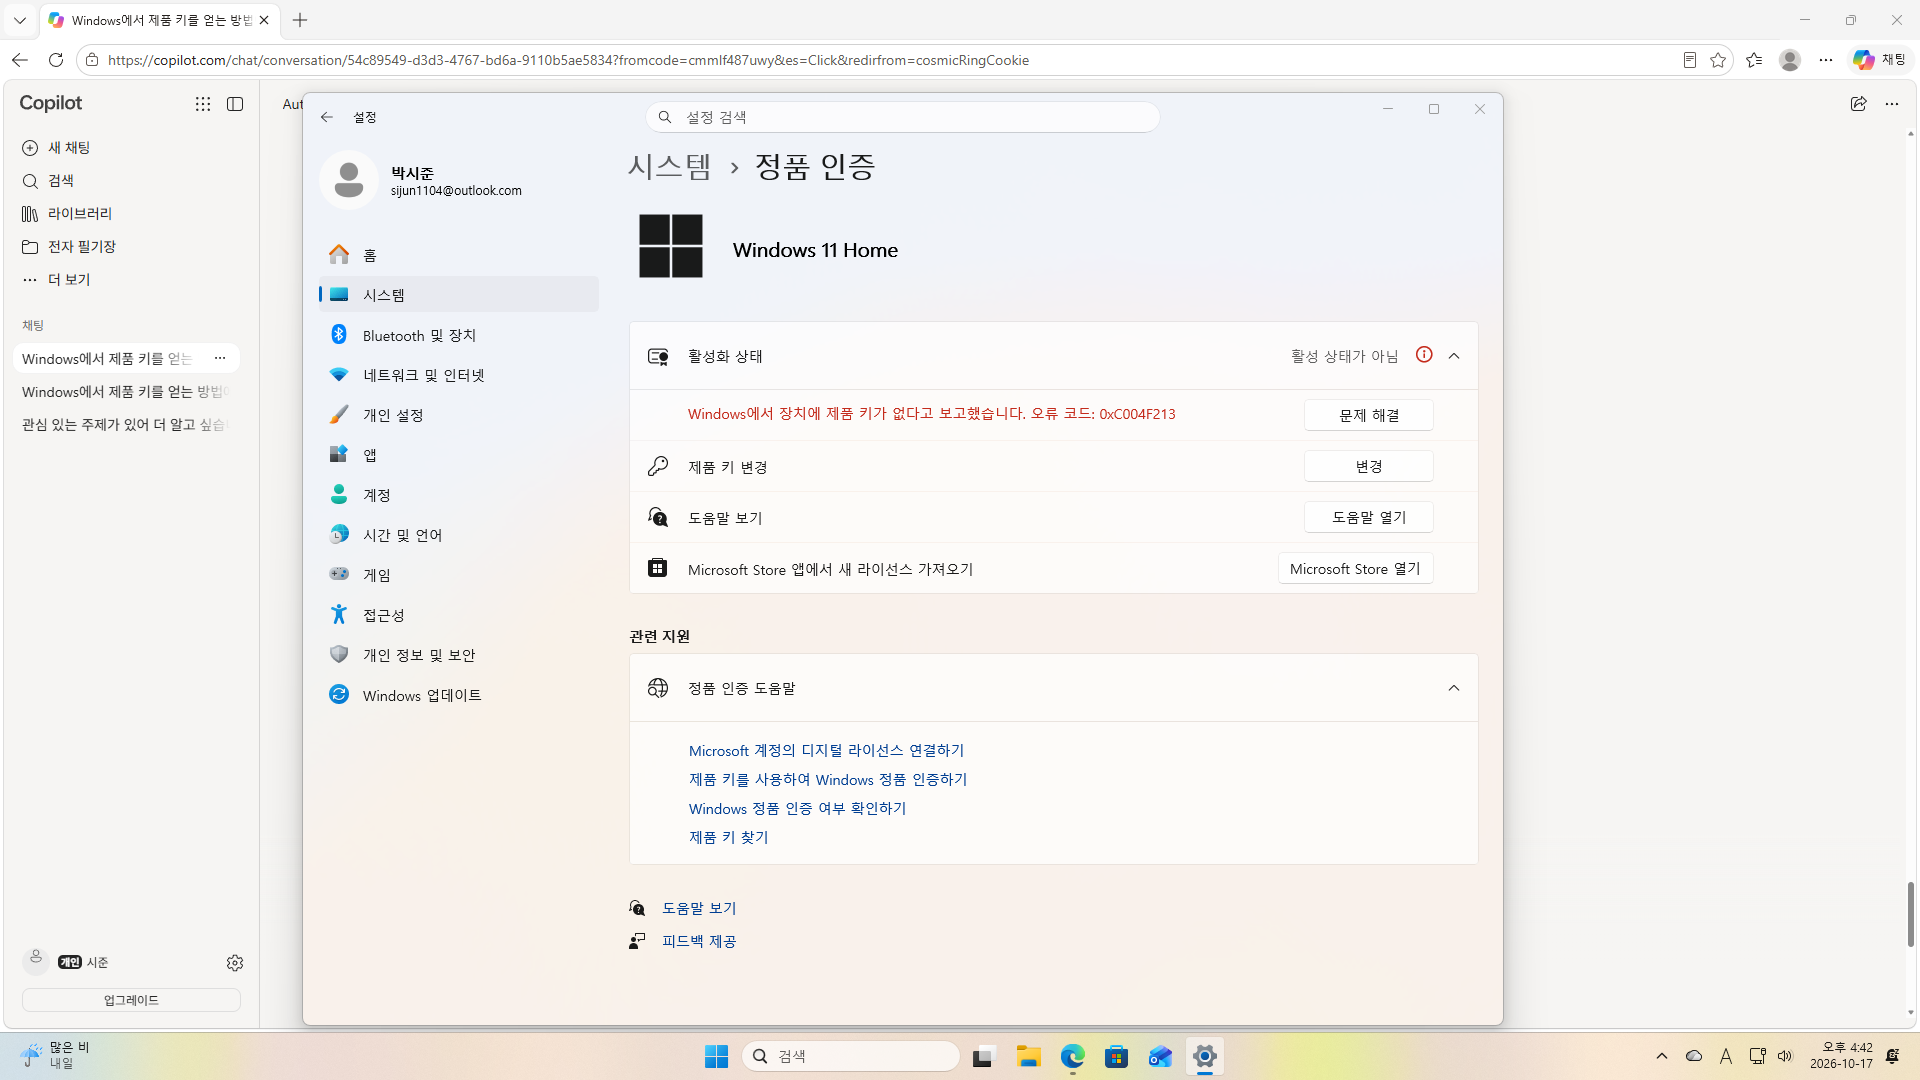Open Windows 업데이트 in Settings sidebar
The width and height of the screenshot is (1920, 1080).
click(x=459, y=695)
